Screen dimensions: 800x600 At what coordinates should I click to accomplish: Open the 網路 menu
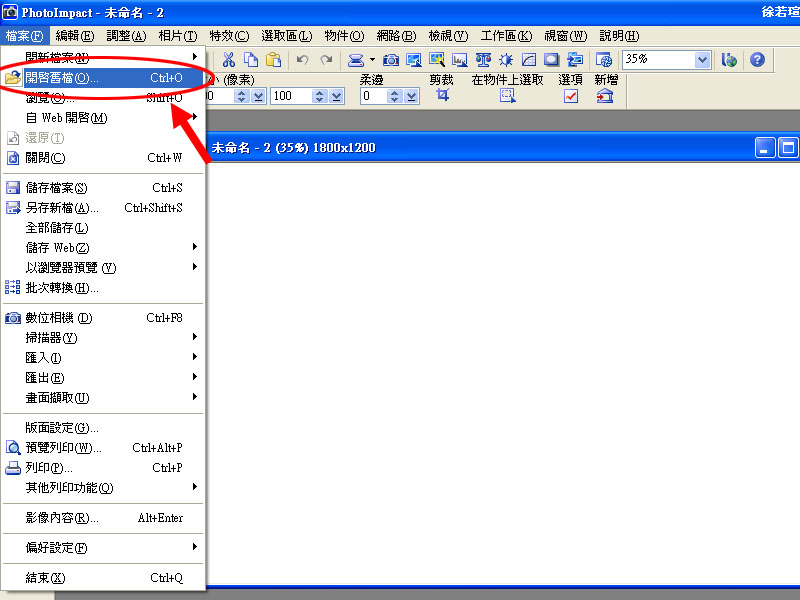point(396,36)
